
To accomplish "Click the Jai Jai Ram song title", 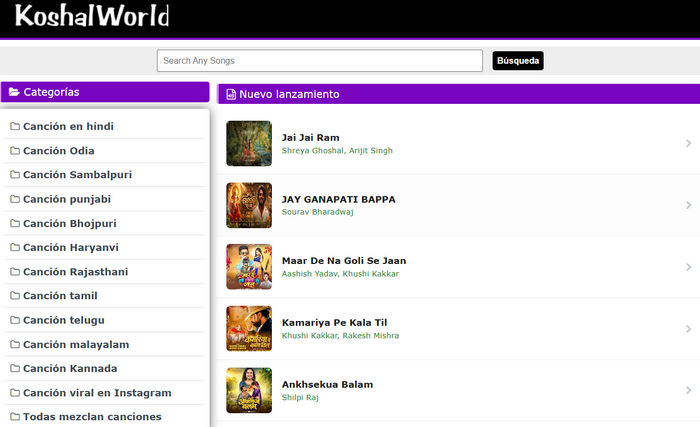I will tap(310, 138).
